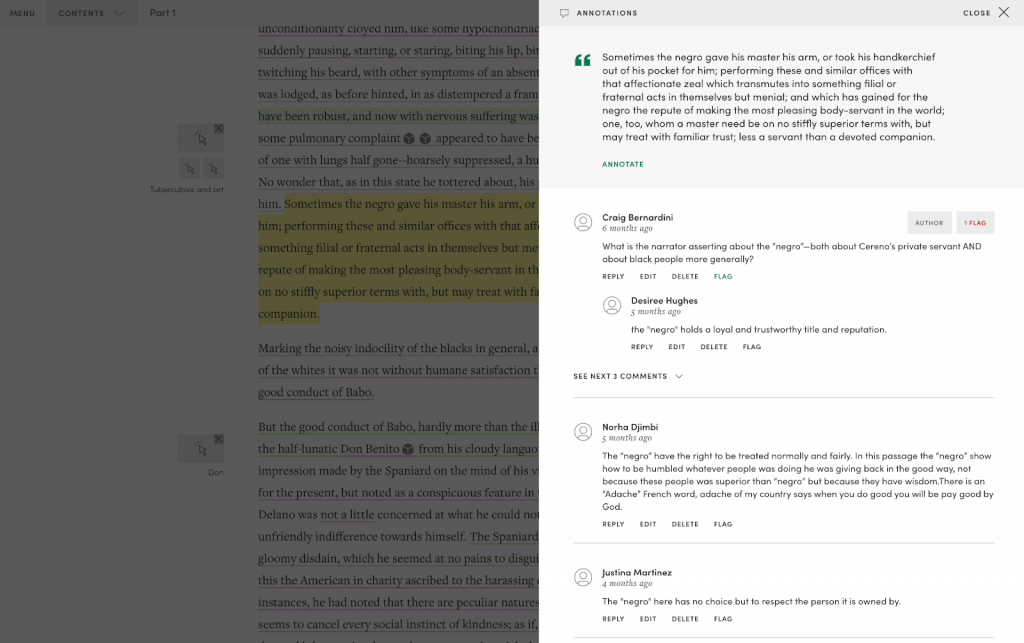The height and width of the screenshot is (643, 1024).
Task: Flag Craig Bernardini's comment
Action: [x=723, y=277]
